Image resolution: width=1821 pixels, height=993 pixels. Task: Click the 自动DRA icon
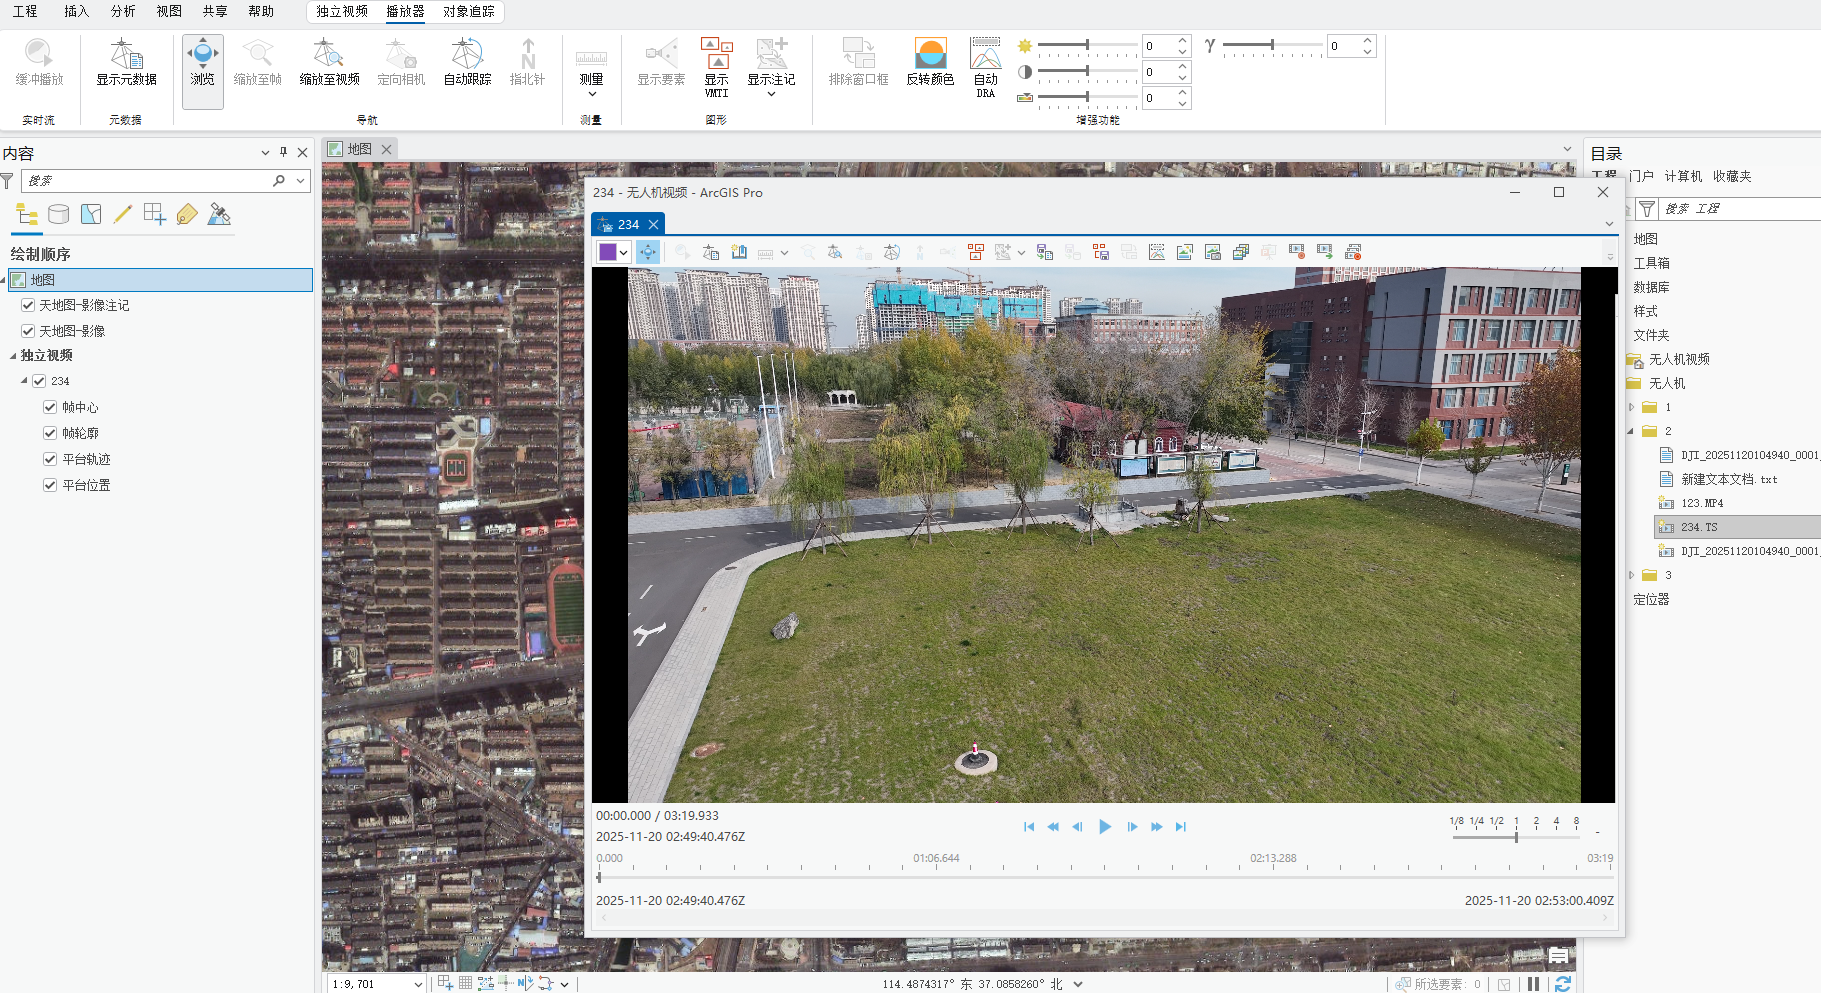(x=985, y=67)
